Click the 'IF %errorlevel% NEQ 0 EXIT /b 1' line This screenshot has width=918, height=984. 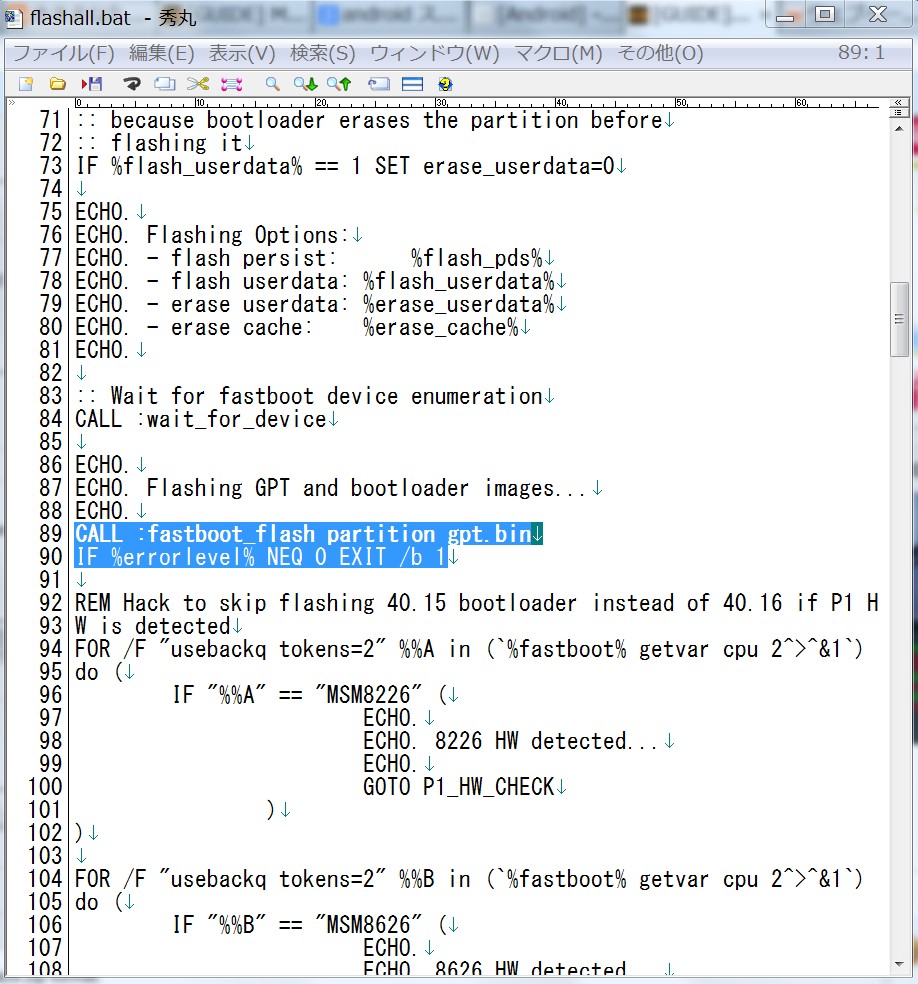click(x=260, y=557)
